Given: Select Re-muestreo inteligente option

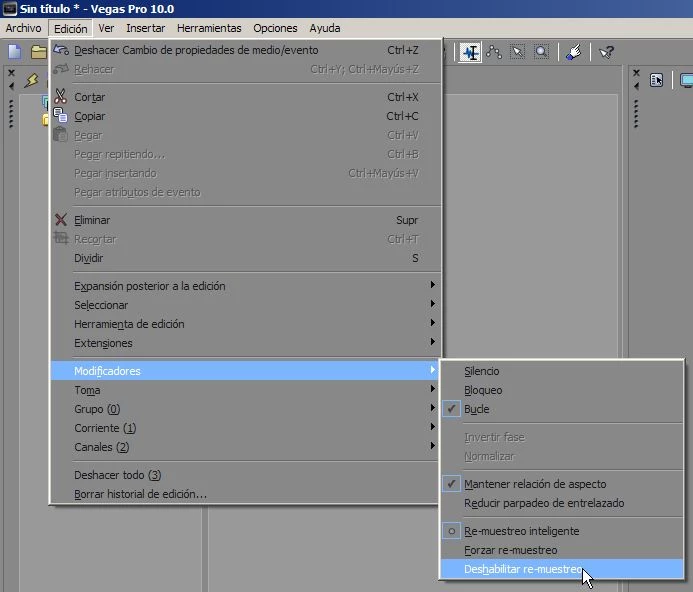Looking at the screenshot, I should (562, 531).
